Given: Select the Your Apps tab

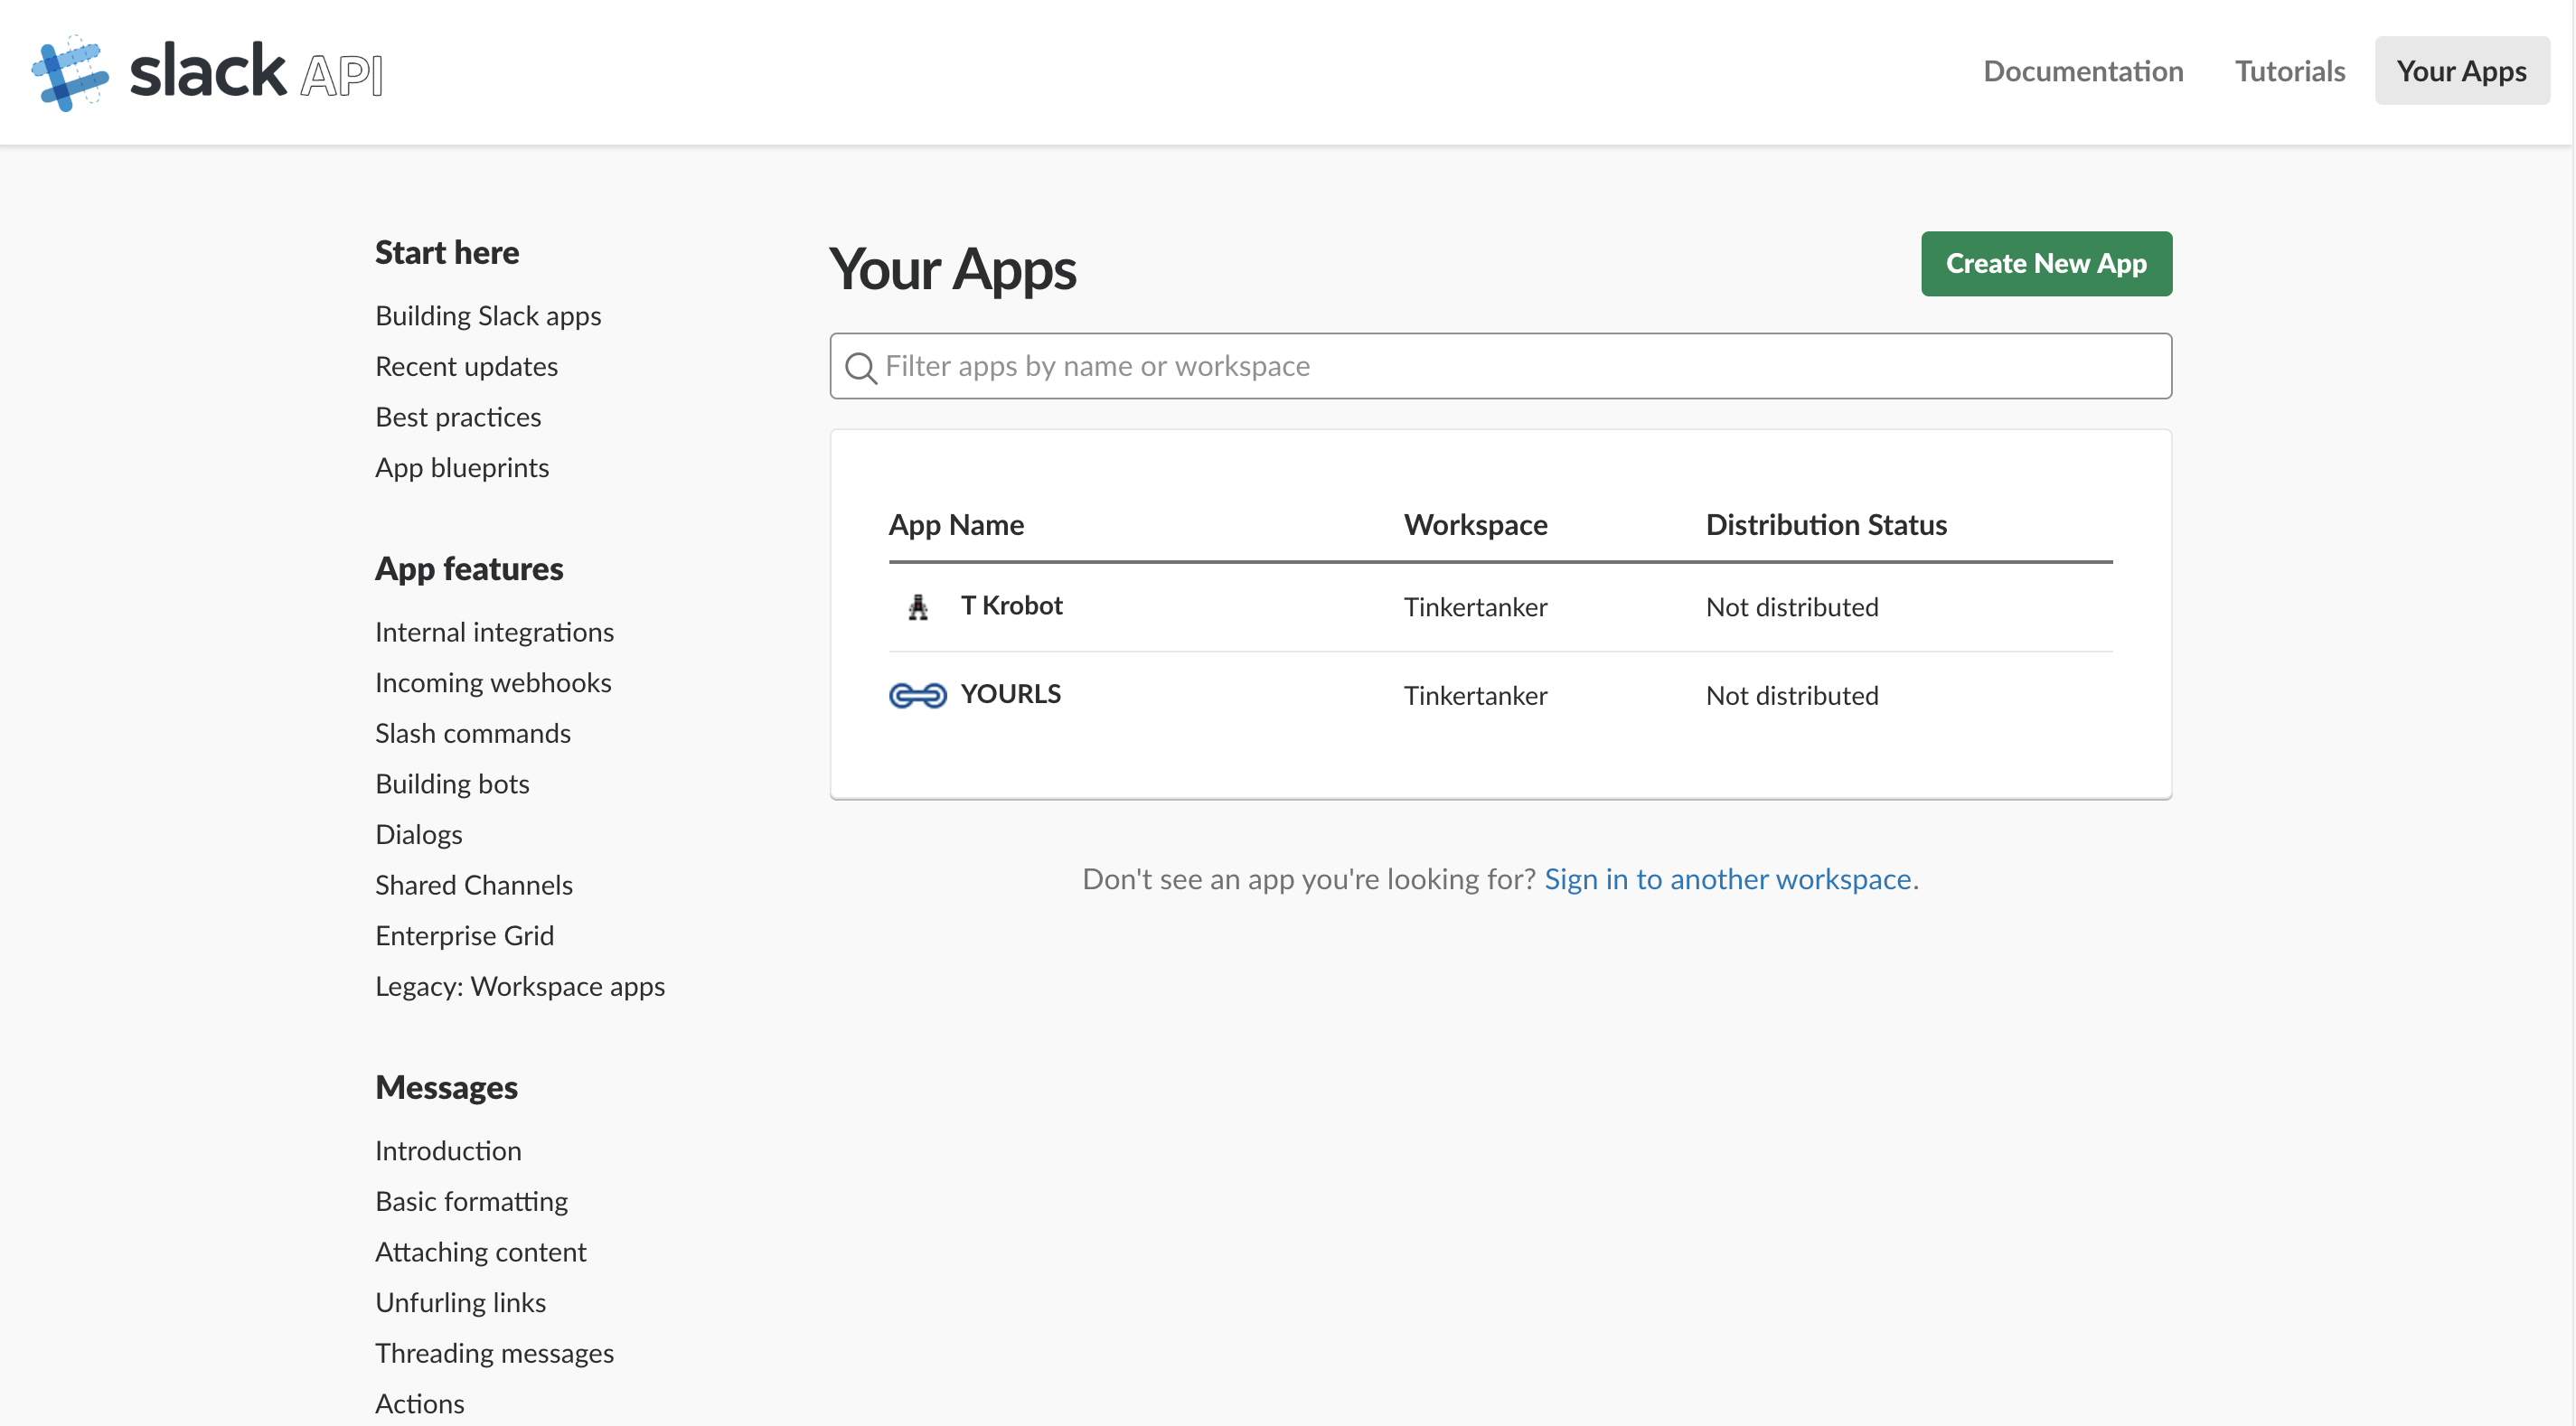Looking at the screenshot, I should [x=2460, y=71].
